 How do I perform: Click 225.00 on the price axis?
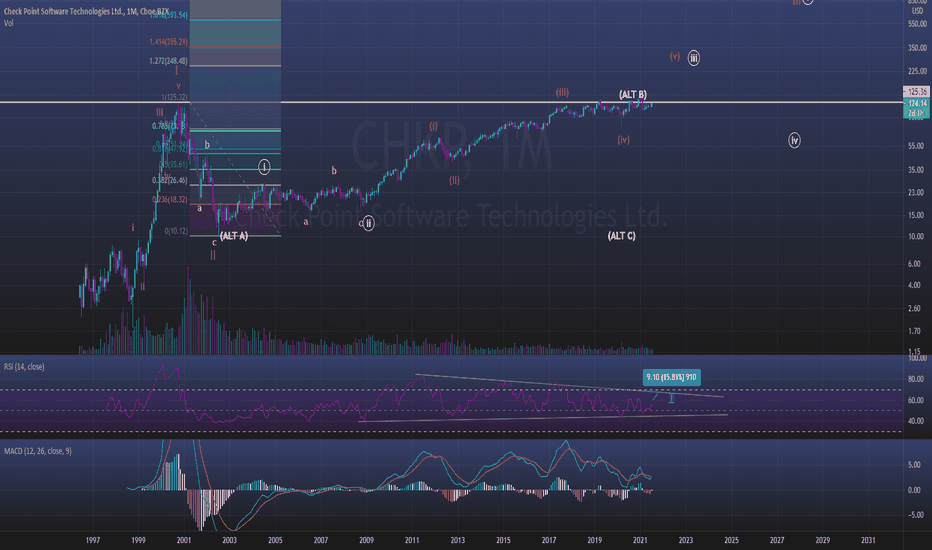coord(917,71)
